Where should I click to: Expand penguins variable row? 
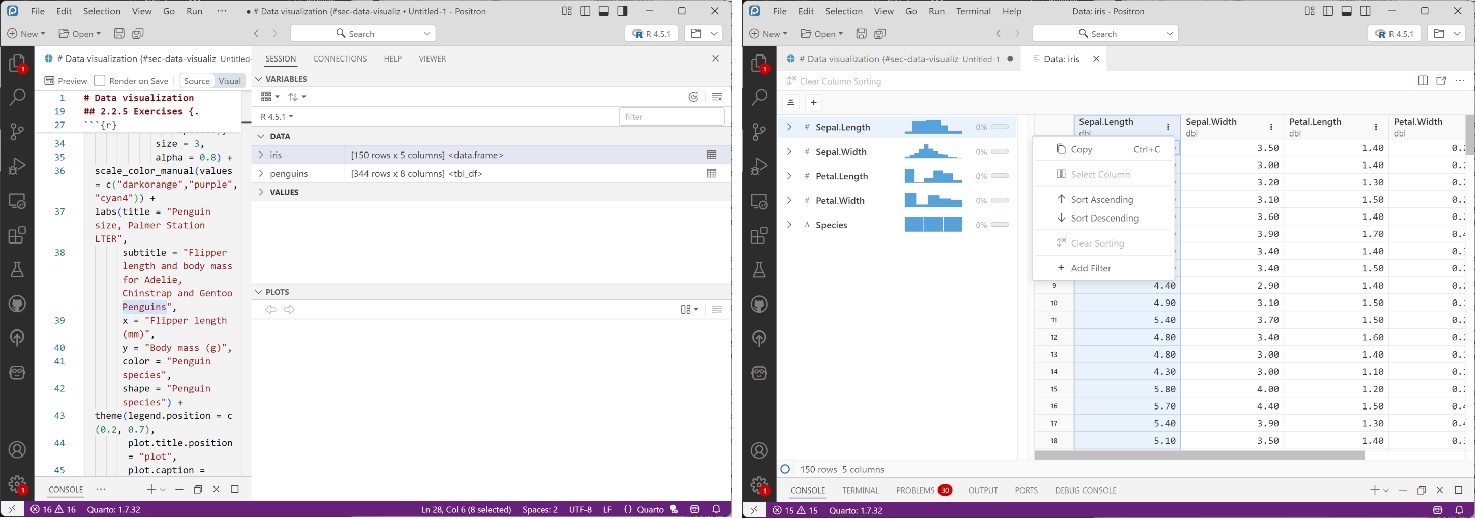click(x=261, y=174)
